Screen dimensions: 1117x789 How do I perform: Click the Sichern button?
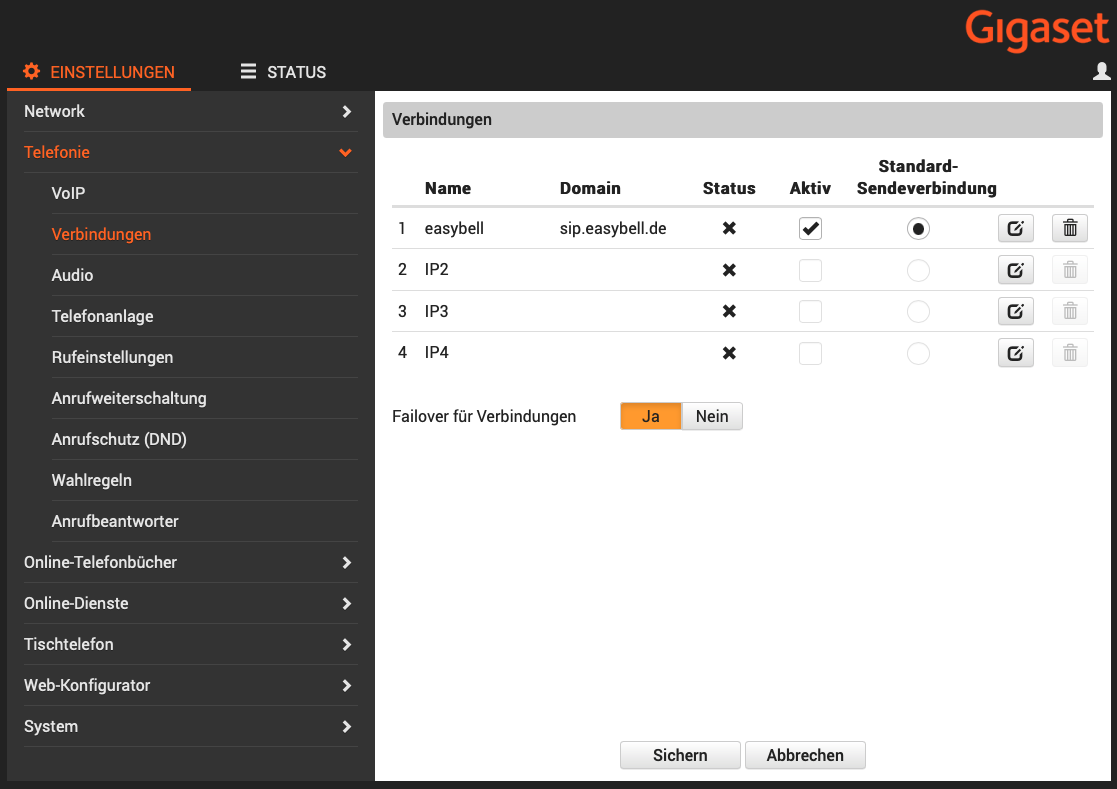coord(680,756)
